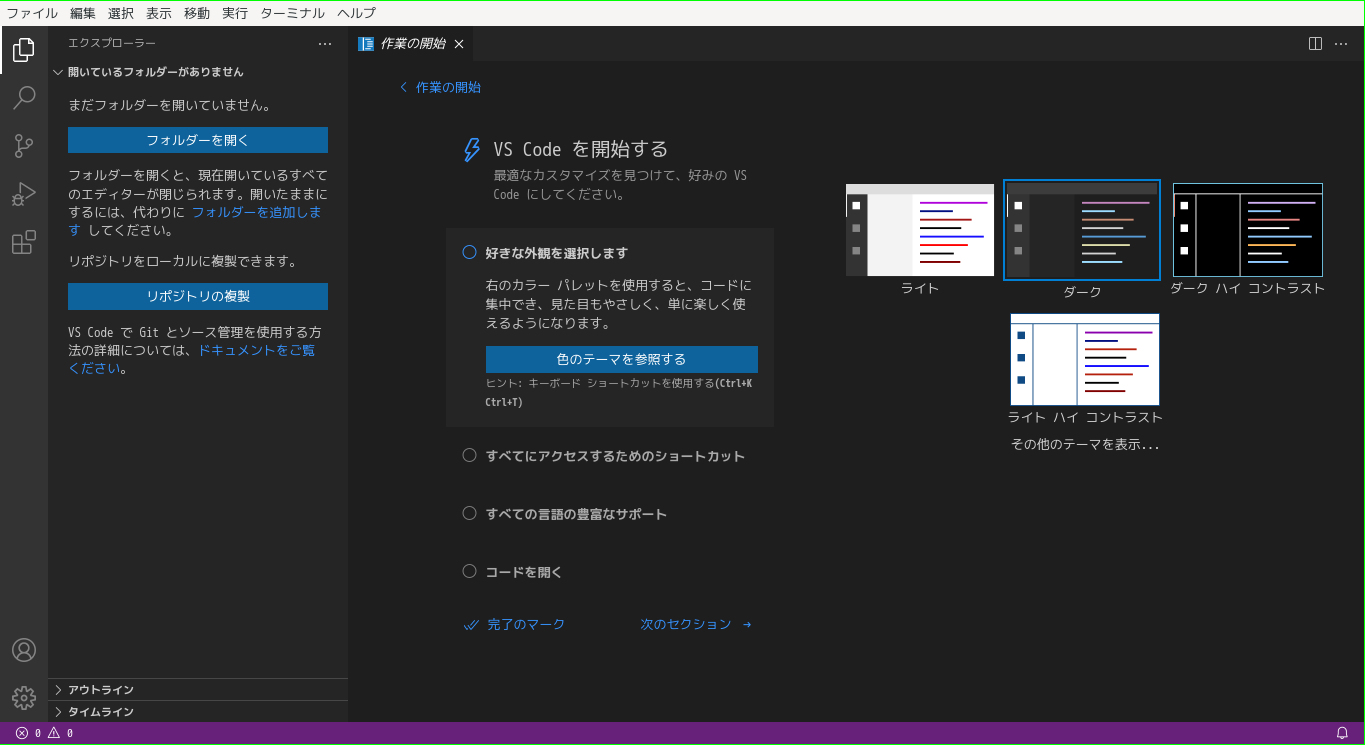The image size is (1365, 745).
Task: Go to 次のセクション link
Action: (x=696, y=624)
